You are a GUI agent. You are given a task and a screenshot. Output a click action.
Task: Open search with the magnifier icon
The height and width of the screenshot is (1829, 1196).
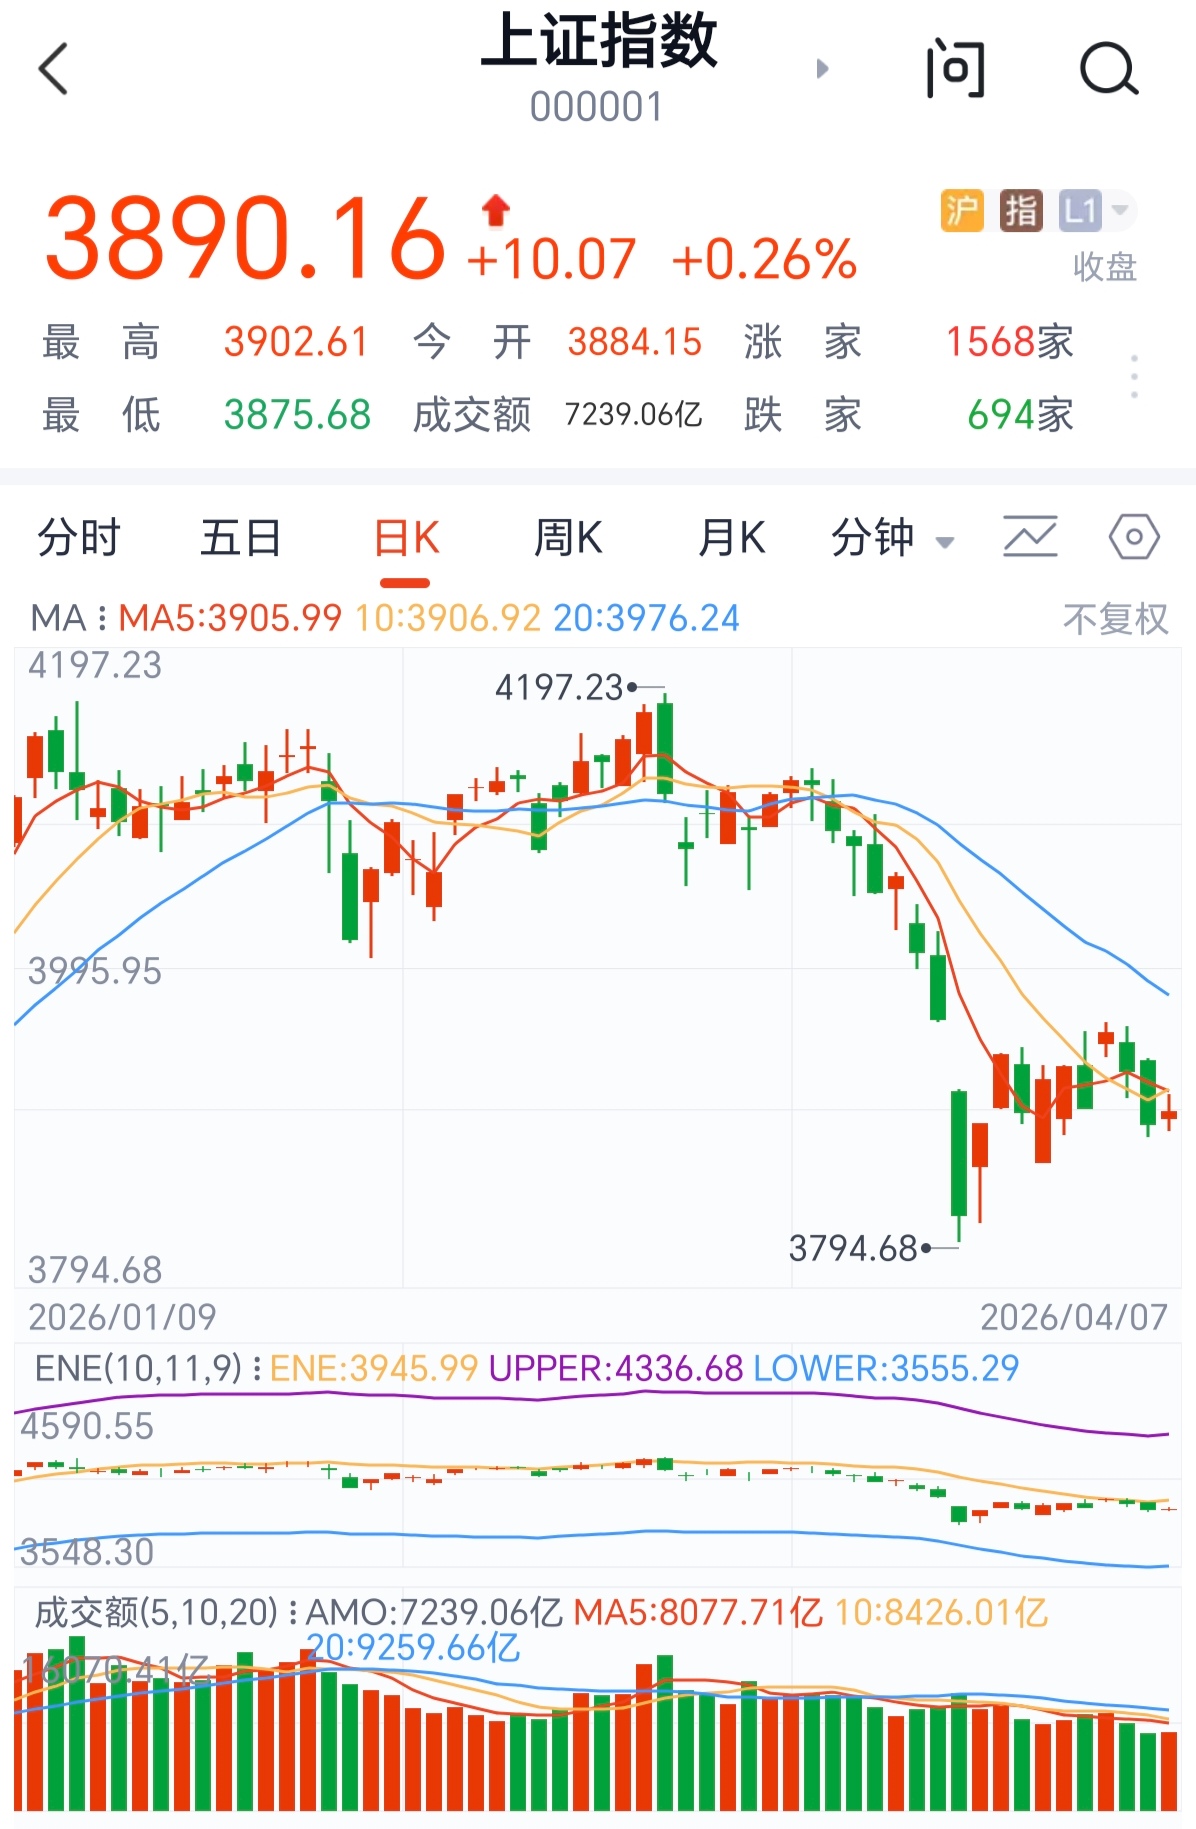(x=1109, y=69)
